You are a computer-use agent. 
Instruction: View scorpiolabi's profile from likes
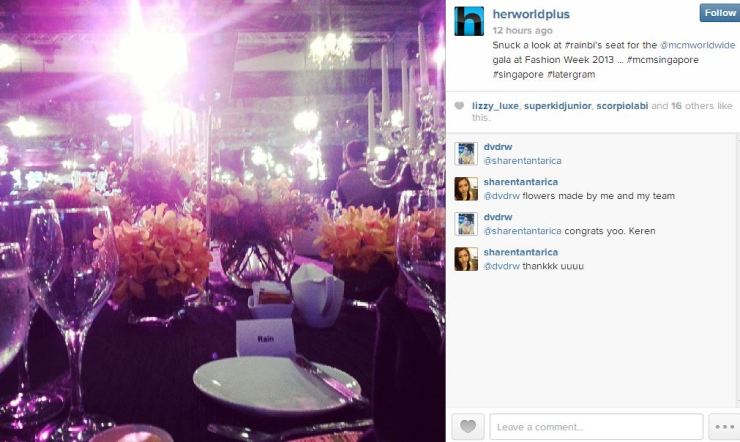coord(622,106)
